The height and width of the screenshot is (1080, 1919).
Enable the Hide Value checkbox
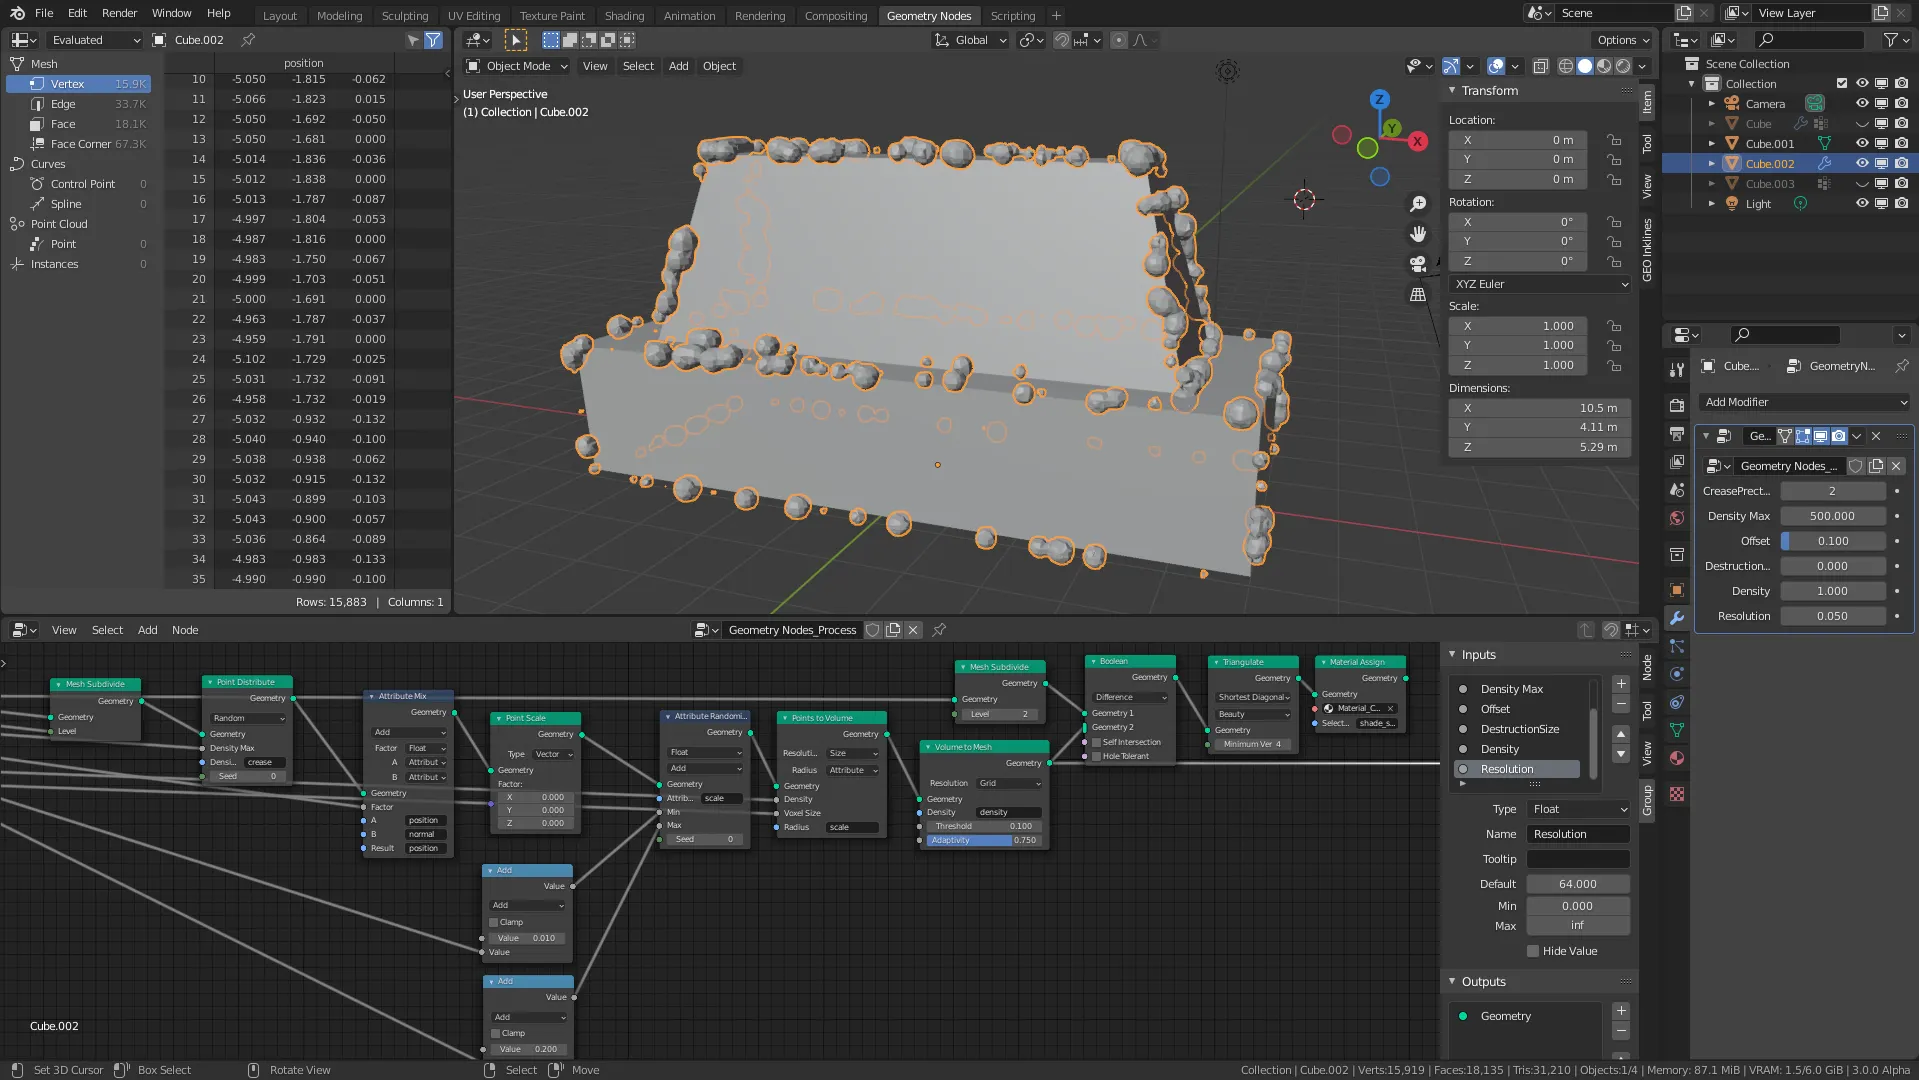tap(1533, 951)
